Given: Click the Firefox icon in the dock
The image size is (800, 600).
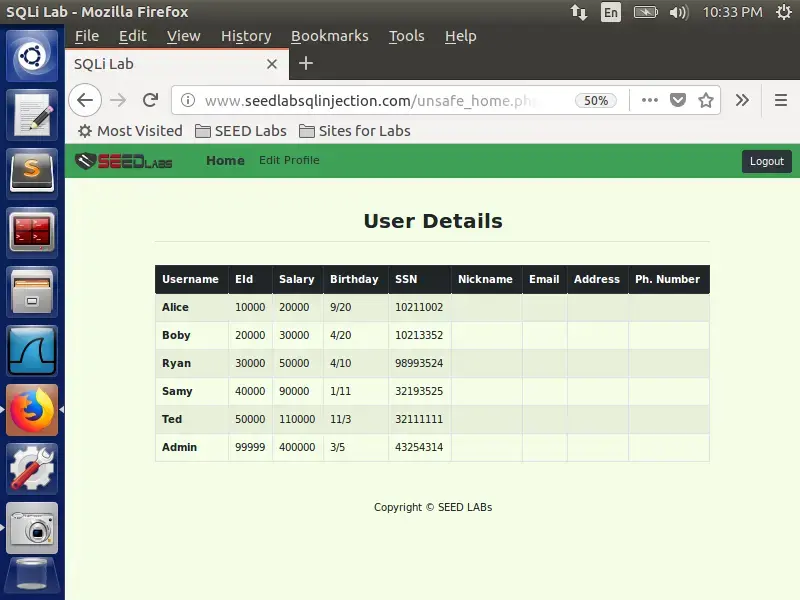Looking at the screenshot, I should click(x=32, y=410).
